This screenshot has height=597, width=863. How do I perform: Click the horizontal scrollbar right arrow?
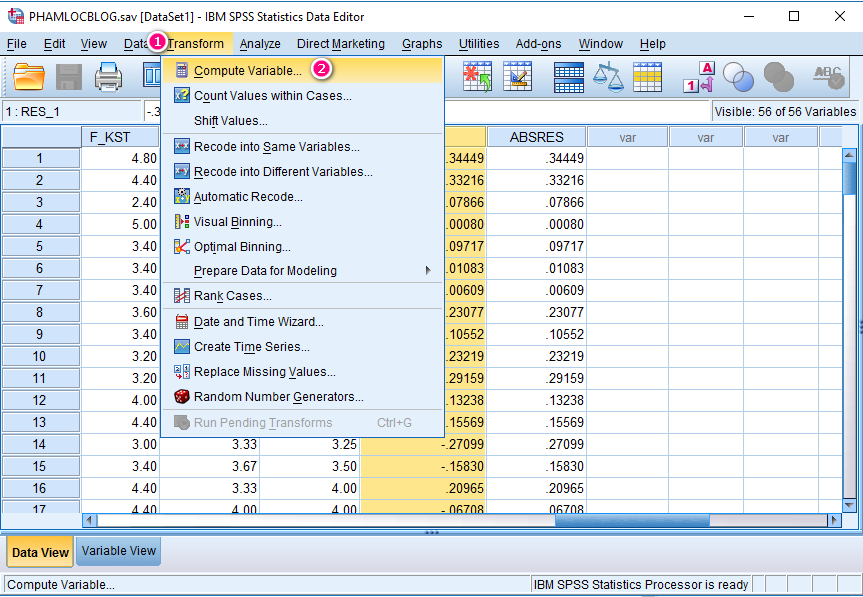pyautogui.click(x=835, y=520)
